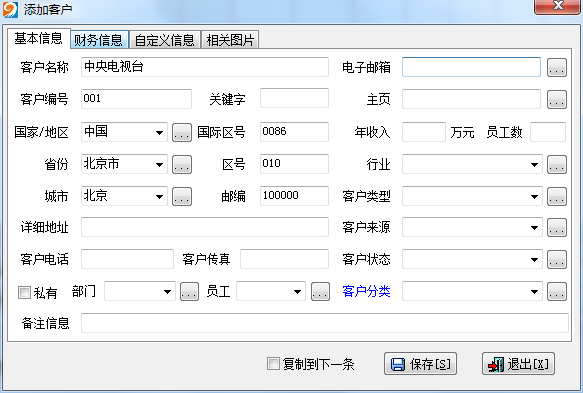Click the 区号 field showing 010
583x393 pixels.
coord(294,164)
